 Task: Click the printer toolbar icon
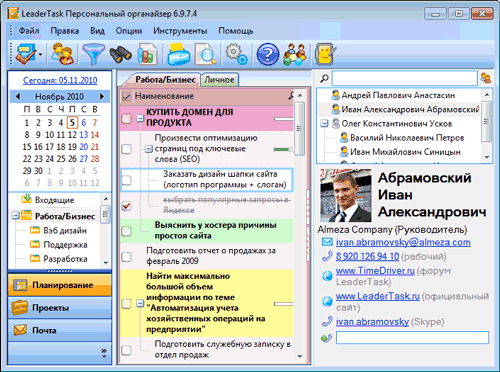pos(178,54)
